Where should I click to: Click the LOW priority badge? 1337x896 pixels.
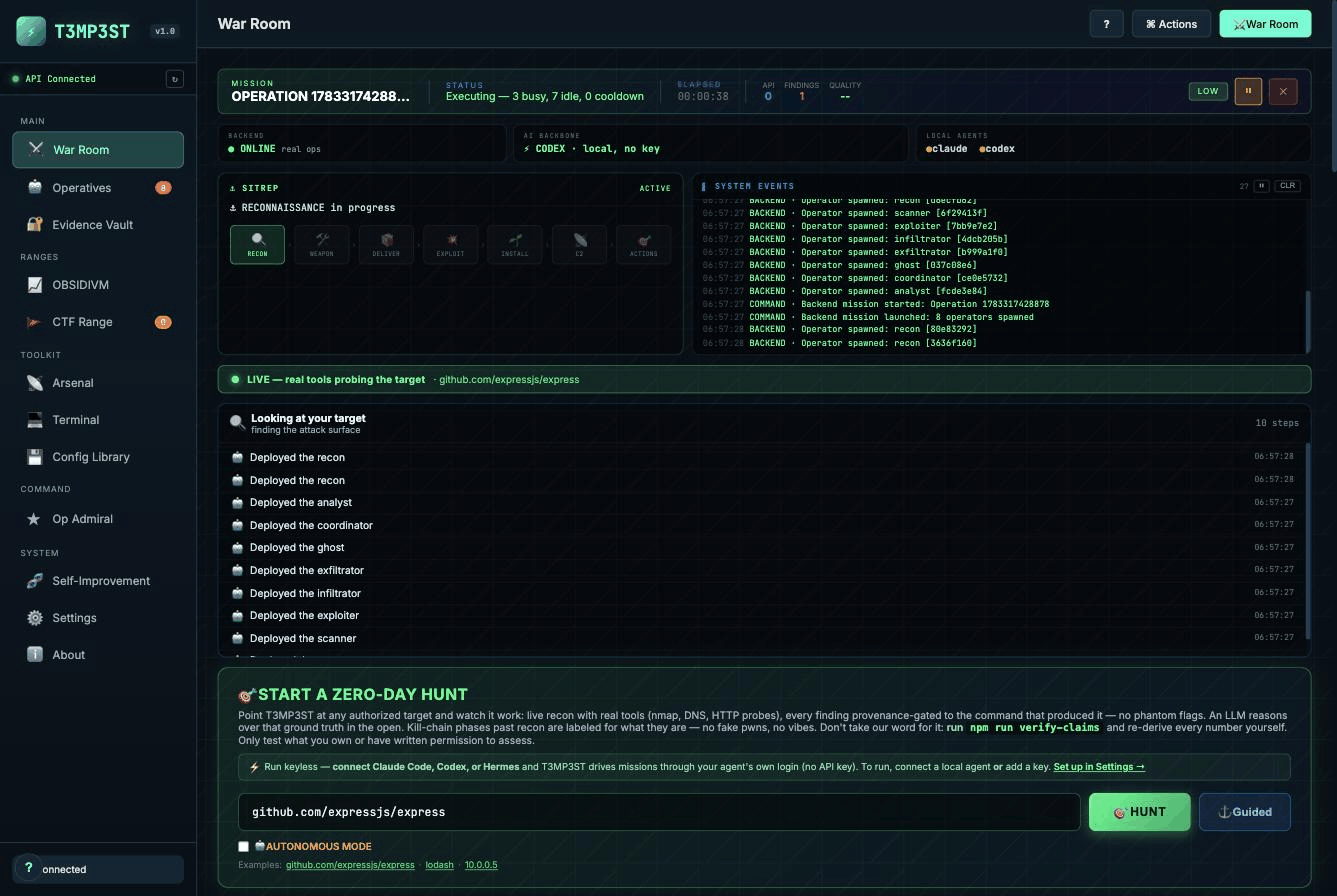[x=1208, y=91]
